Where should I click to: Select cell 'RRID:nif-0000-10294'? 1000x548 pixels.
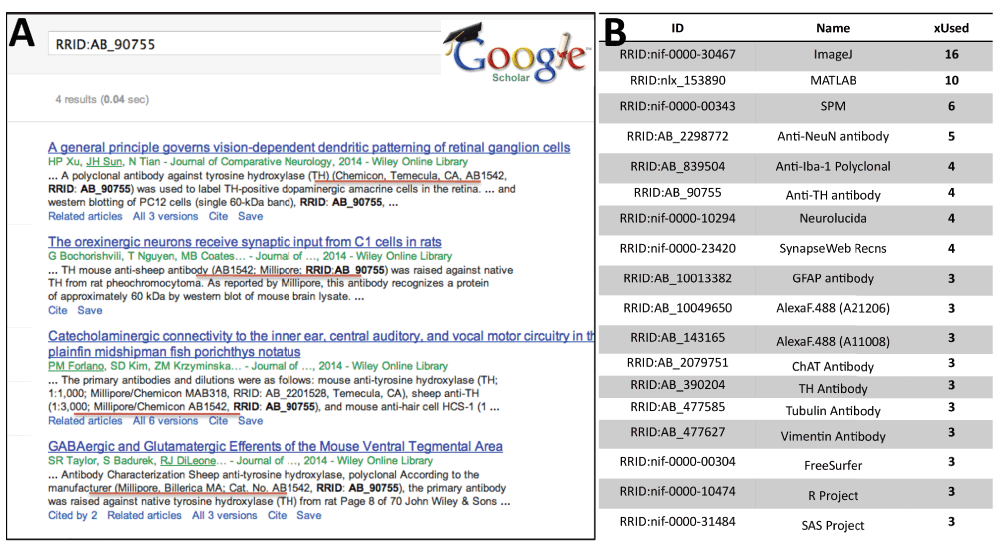[677, 218]
